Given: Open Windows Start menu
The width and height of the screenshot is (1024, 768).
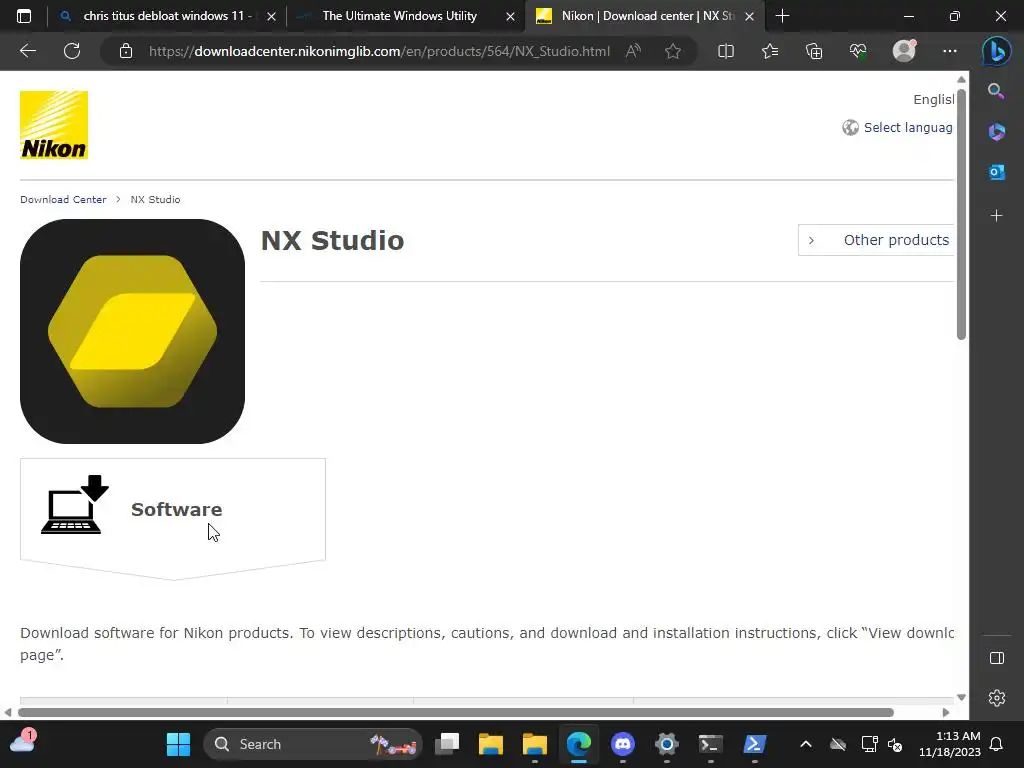Looking at the screenshot, I should [178, 744].
